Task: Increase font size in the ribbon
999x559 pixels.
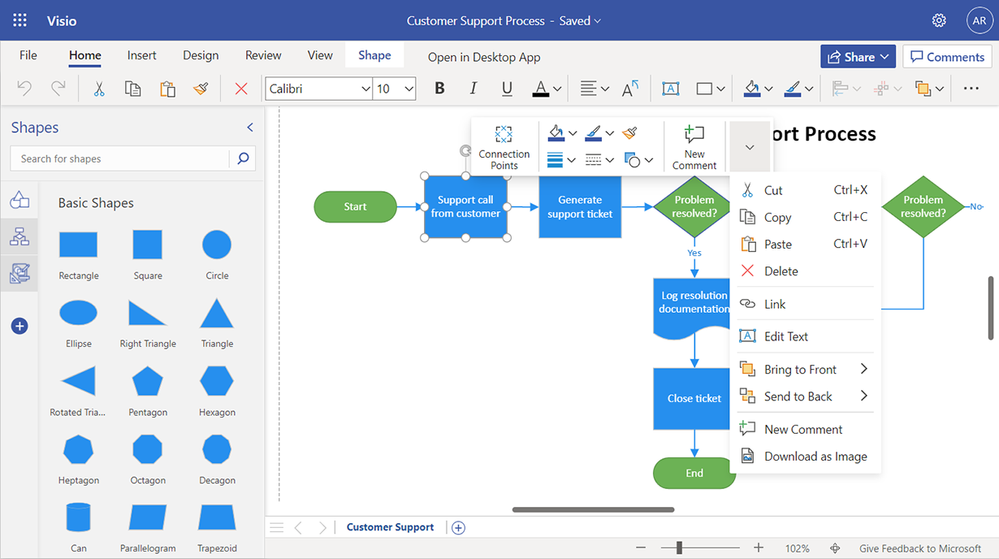Action: [630, 89]
